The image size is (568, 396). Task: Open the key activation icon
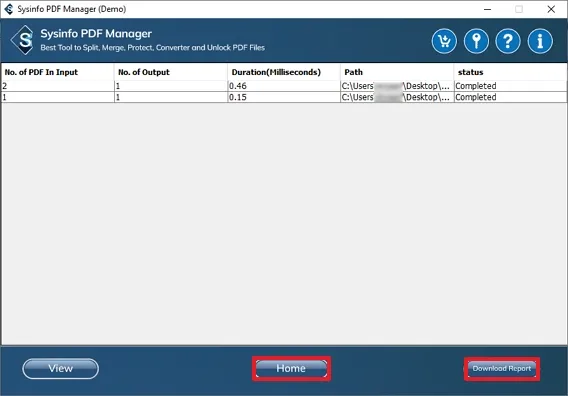(476, 41)
